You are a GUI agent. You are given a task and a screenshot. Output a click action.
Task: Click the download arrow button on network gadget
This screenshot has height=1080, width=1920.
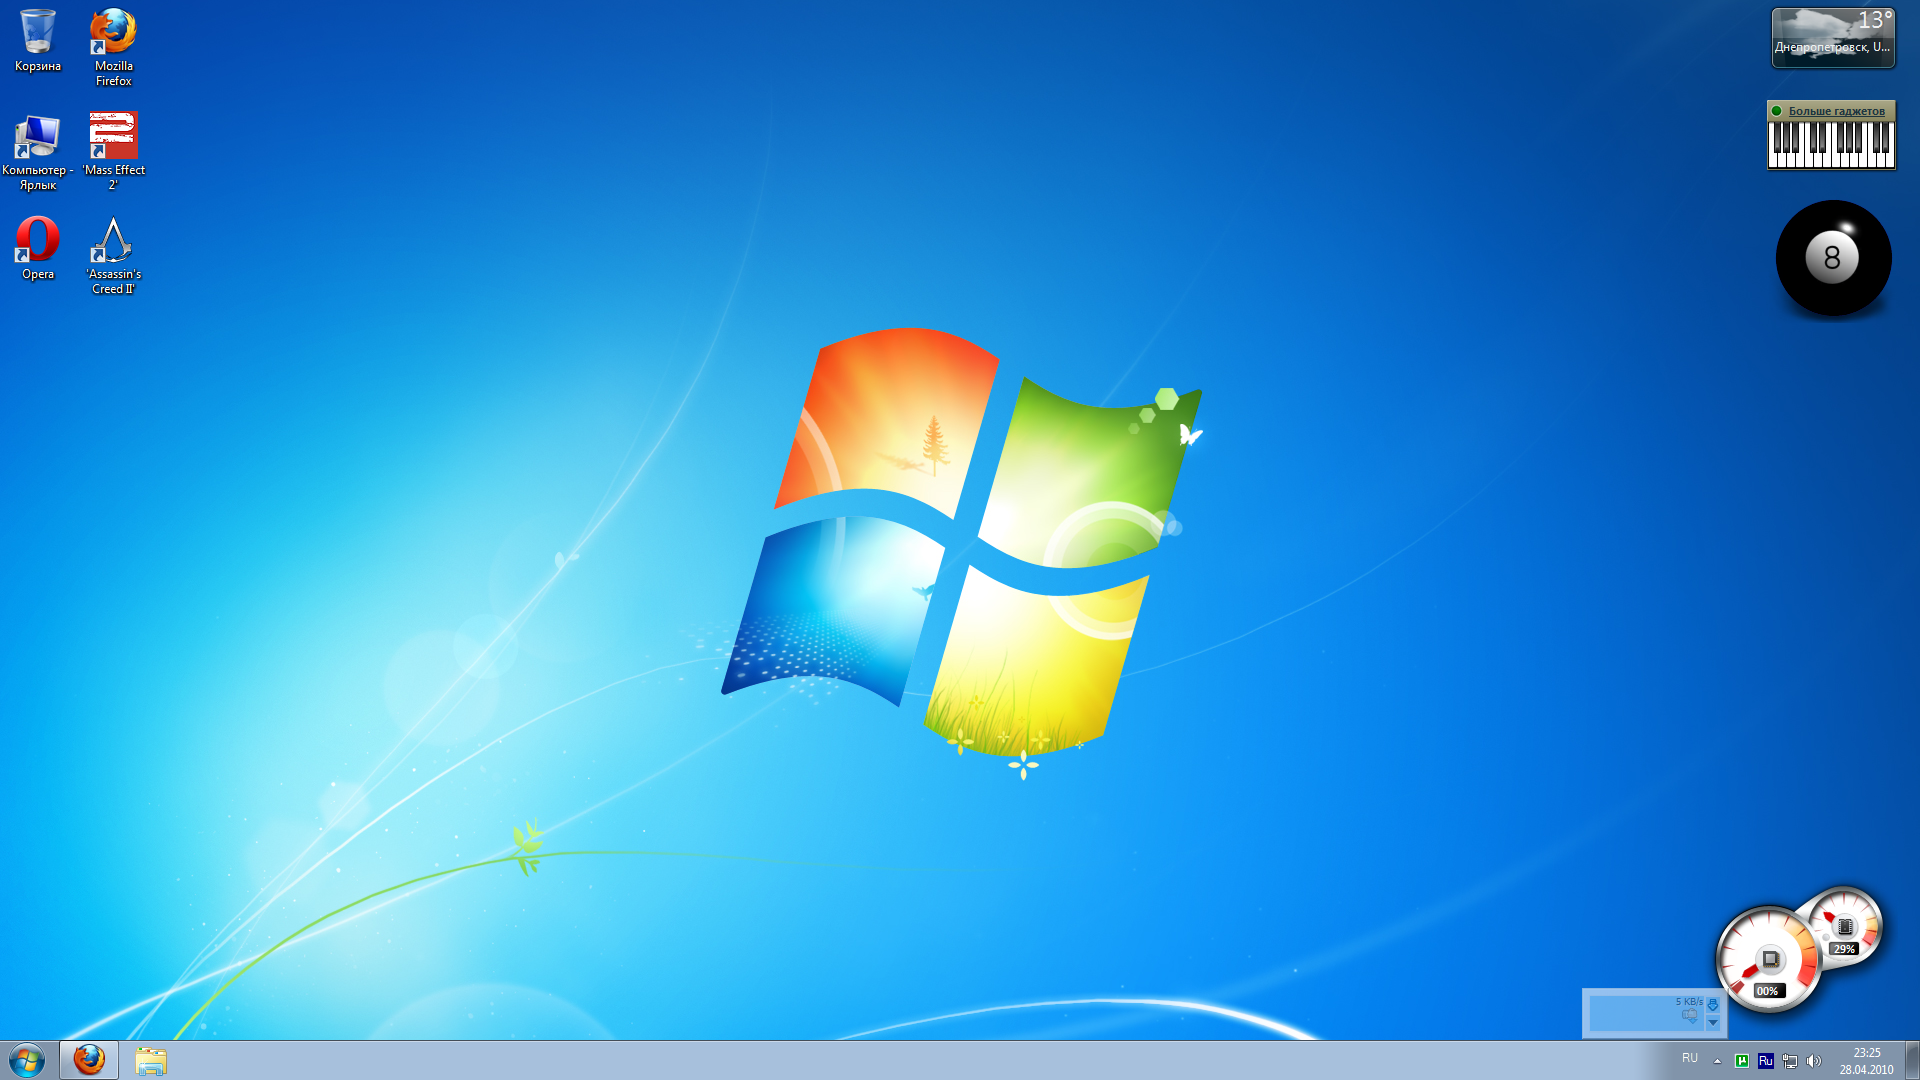pos(1713,1004)
